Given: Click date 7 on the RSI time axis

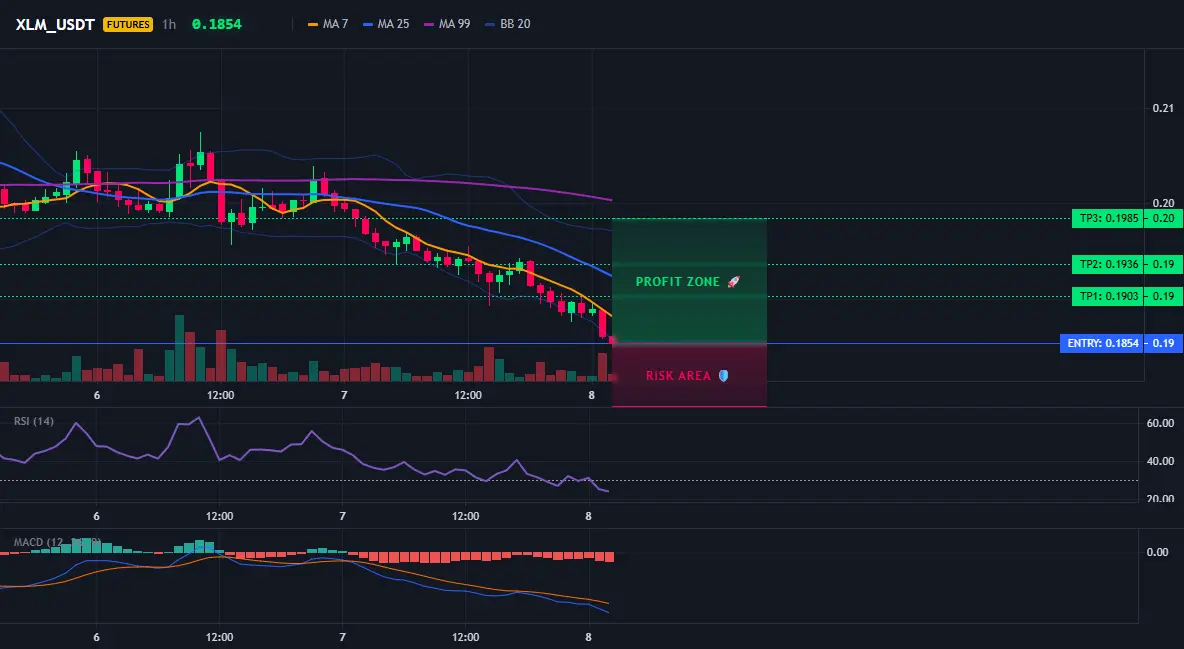Looking at the screenshot, I should (343, 516).
